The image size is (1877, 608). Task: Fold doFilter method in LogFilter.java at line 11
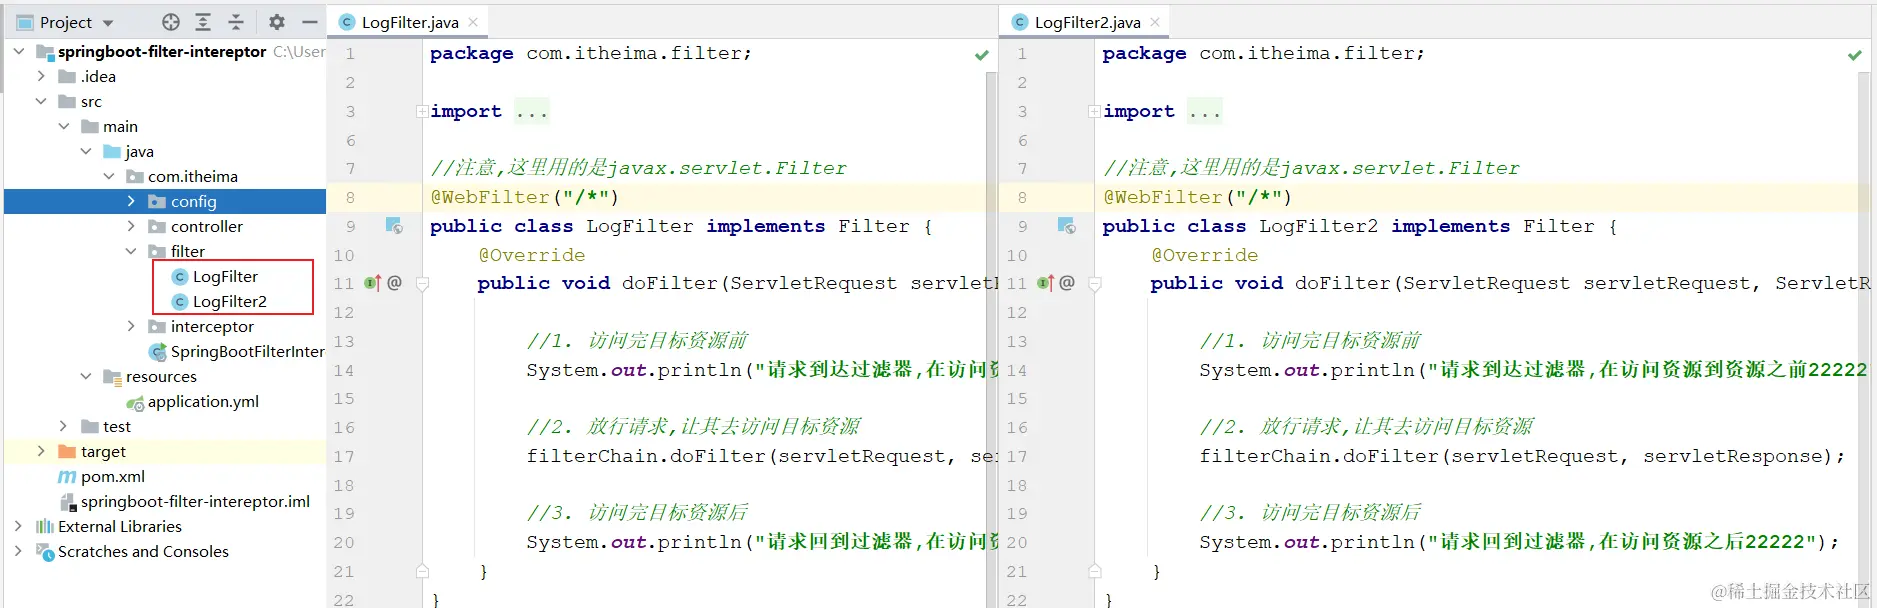[x=422, y=284]
